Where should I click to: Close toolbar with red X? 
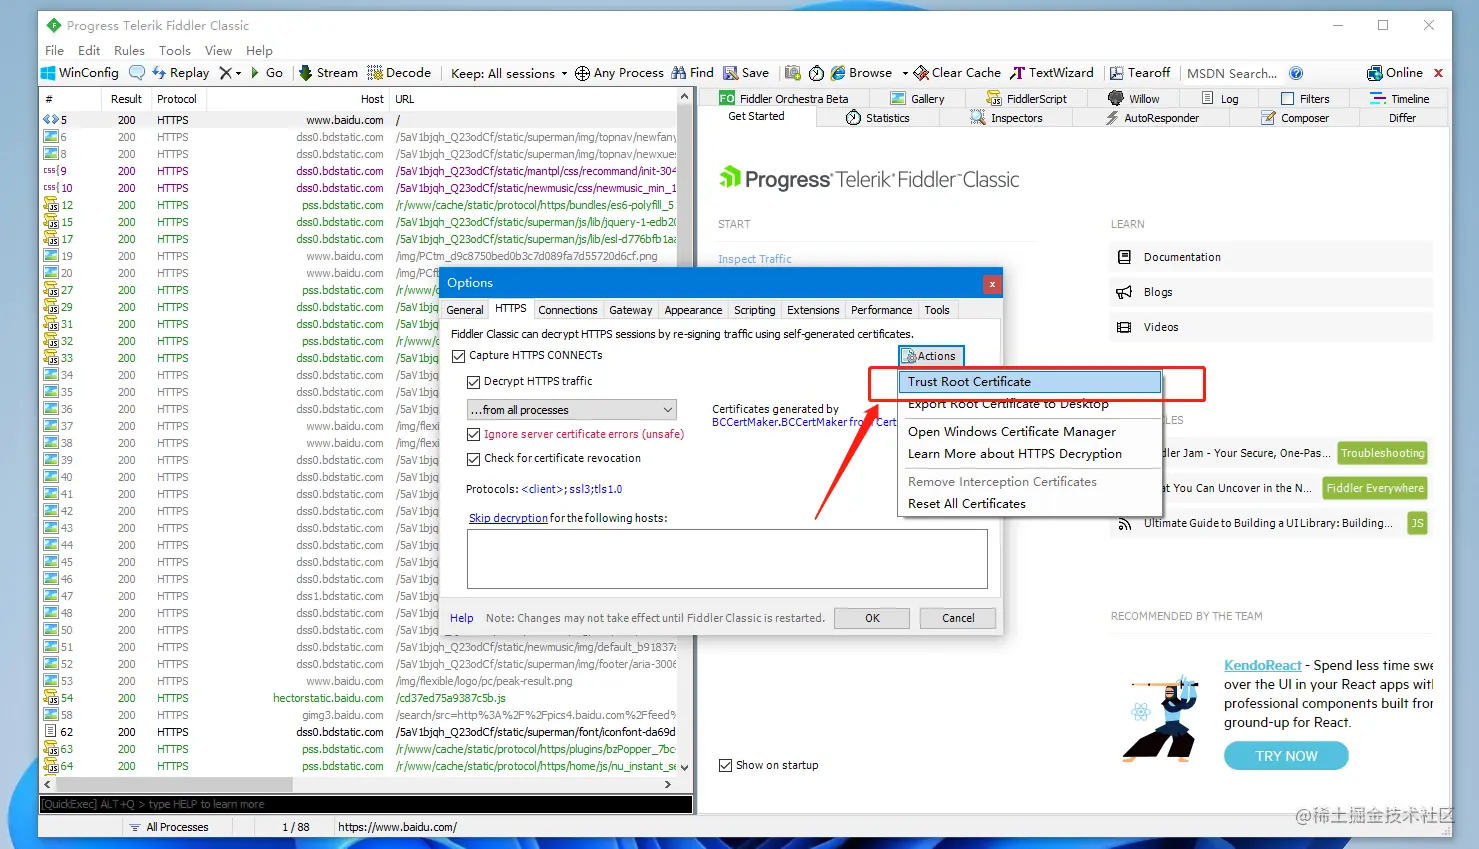(1438, 73)
